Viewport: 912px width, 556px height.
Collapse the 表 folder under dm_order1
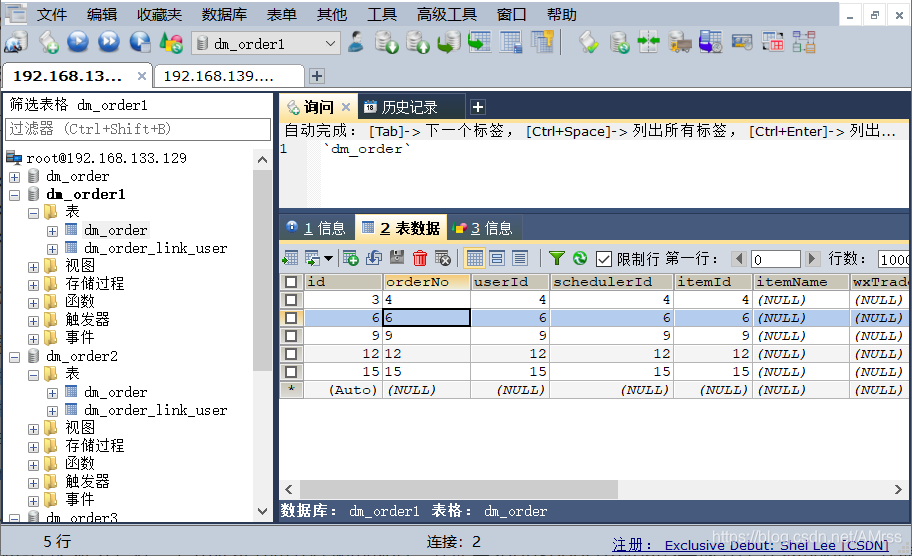(33, 213)
